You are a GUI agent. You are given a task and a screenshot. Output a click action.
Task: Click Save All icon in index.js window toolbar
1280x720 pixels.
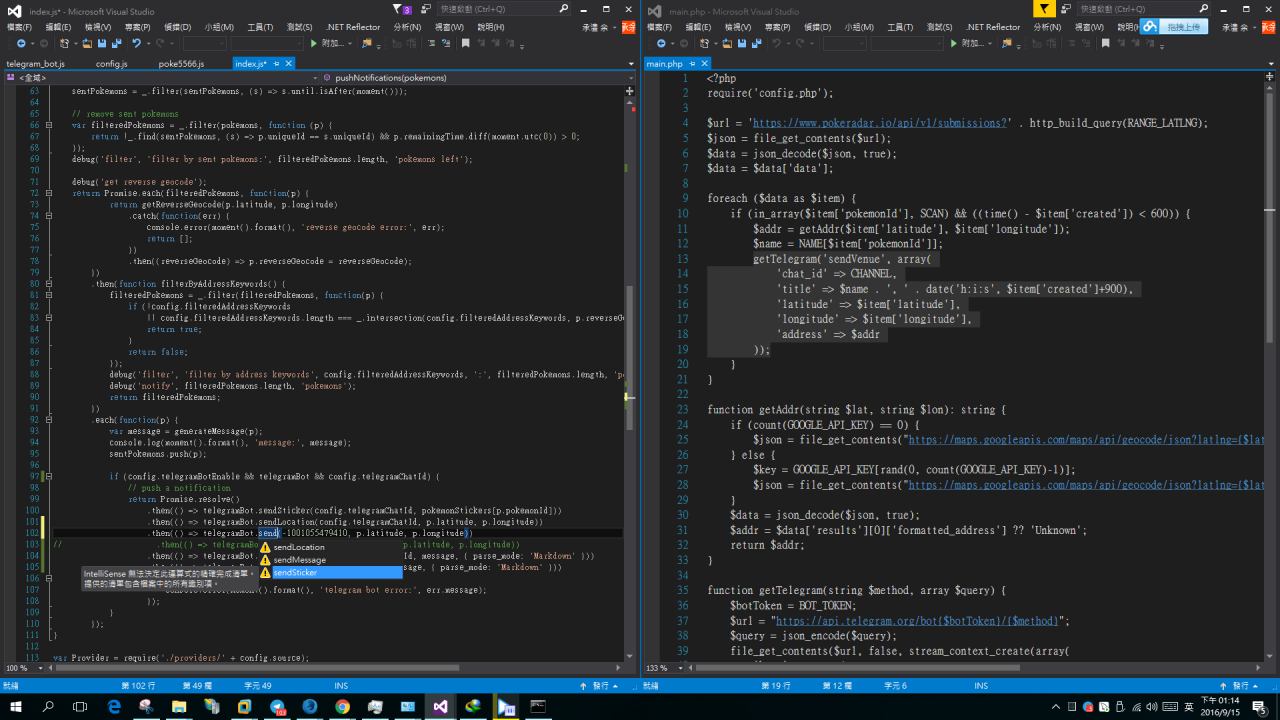(x=117, y=44)
